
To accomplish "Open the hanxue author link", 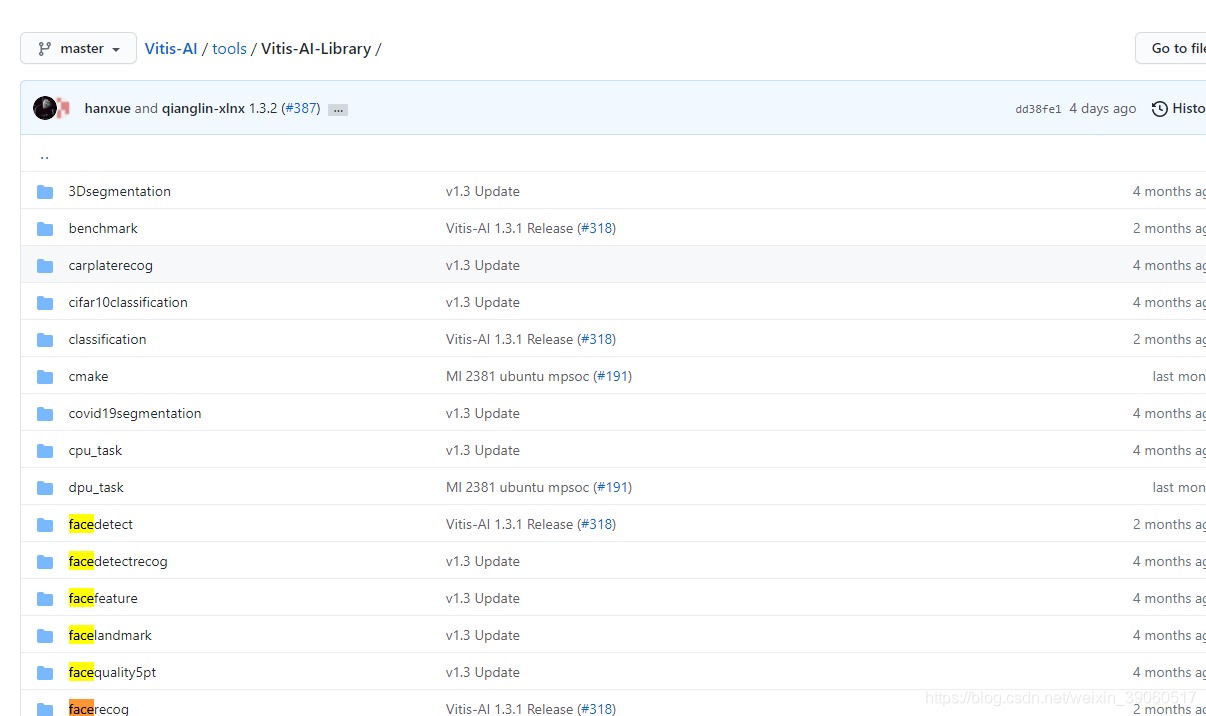I will 108,108.
